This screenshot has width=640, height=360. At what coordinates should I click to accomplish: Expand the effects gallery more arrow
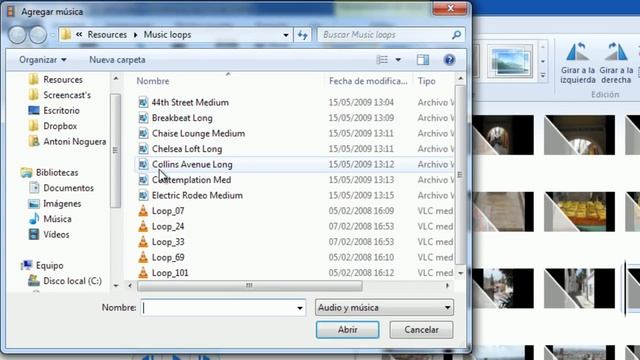(543, 76)
